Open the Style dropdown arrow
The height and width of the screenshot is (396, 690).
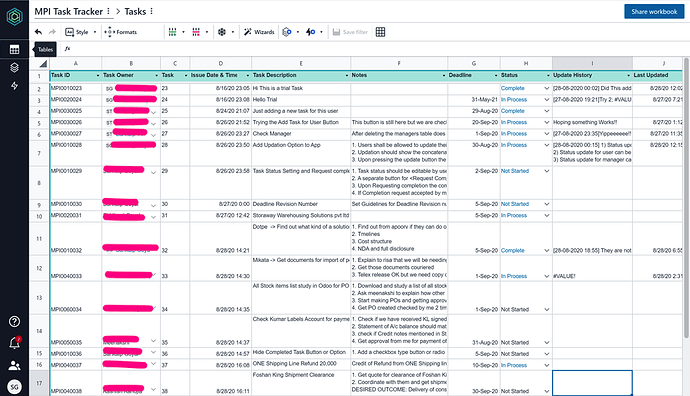point(95,32)
